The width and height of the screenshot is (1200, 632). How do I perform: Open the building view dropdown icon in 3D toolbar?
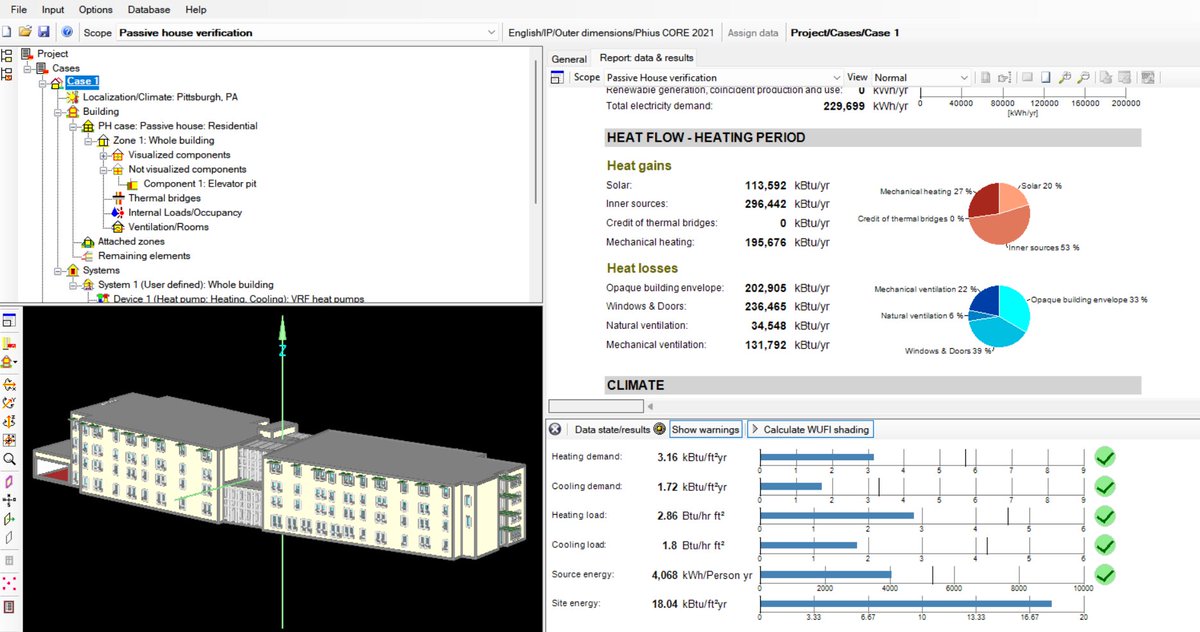pos(9,361)
